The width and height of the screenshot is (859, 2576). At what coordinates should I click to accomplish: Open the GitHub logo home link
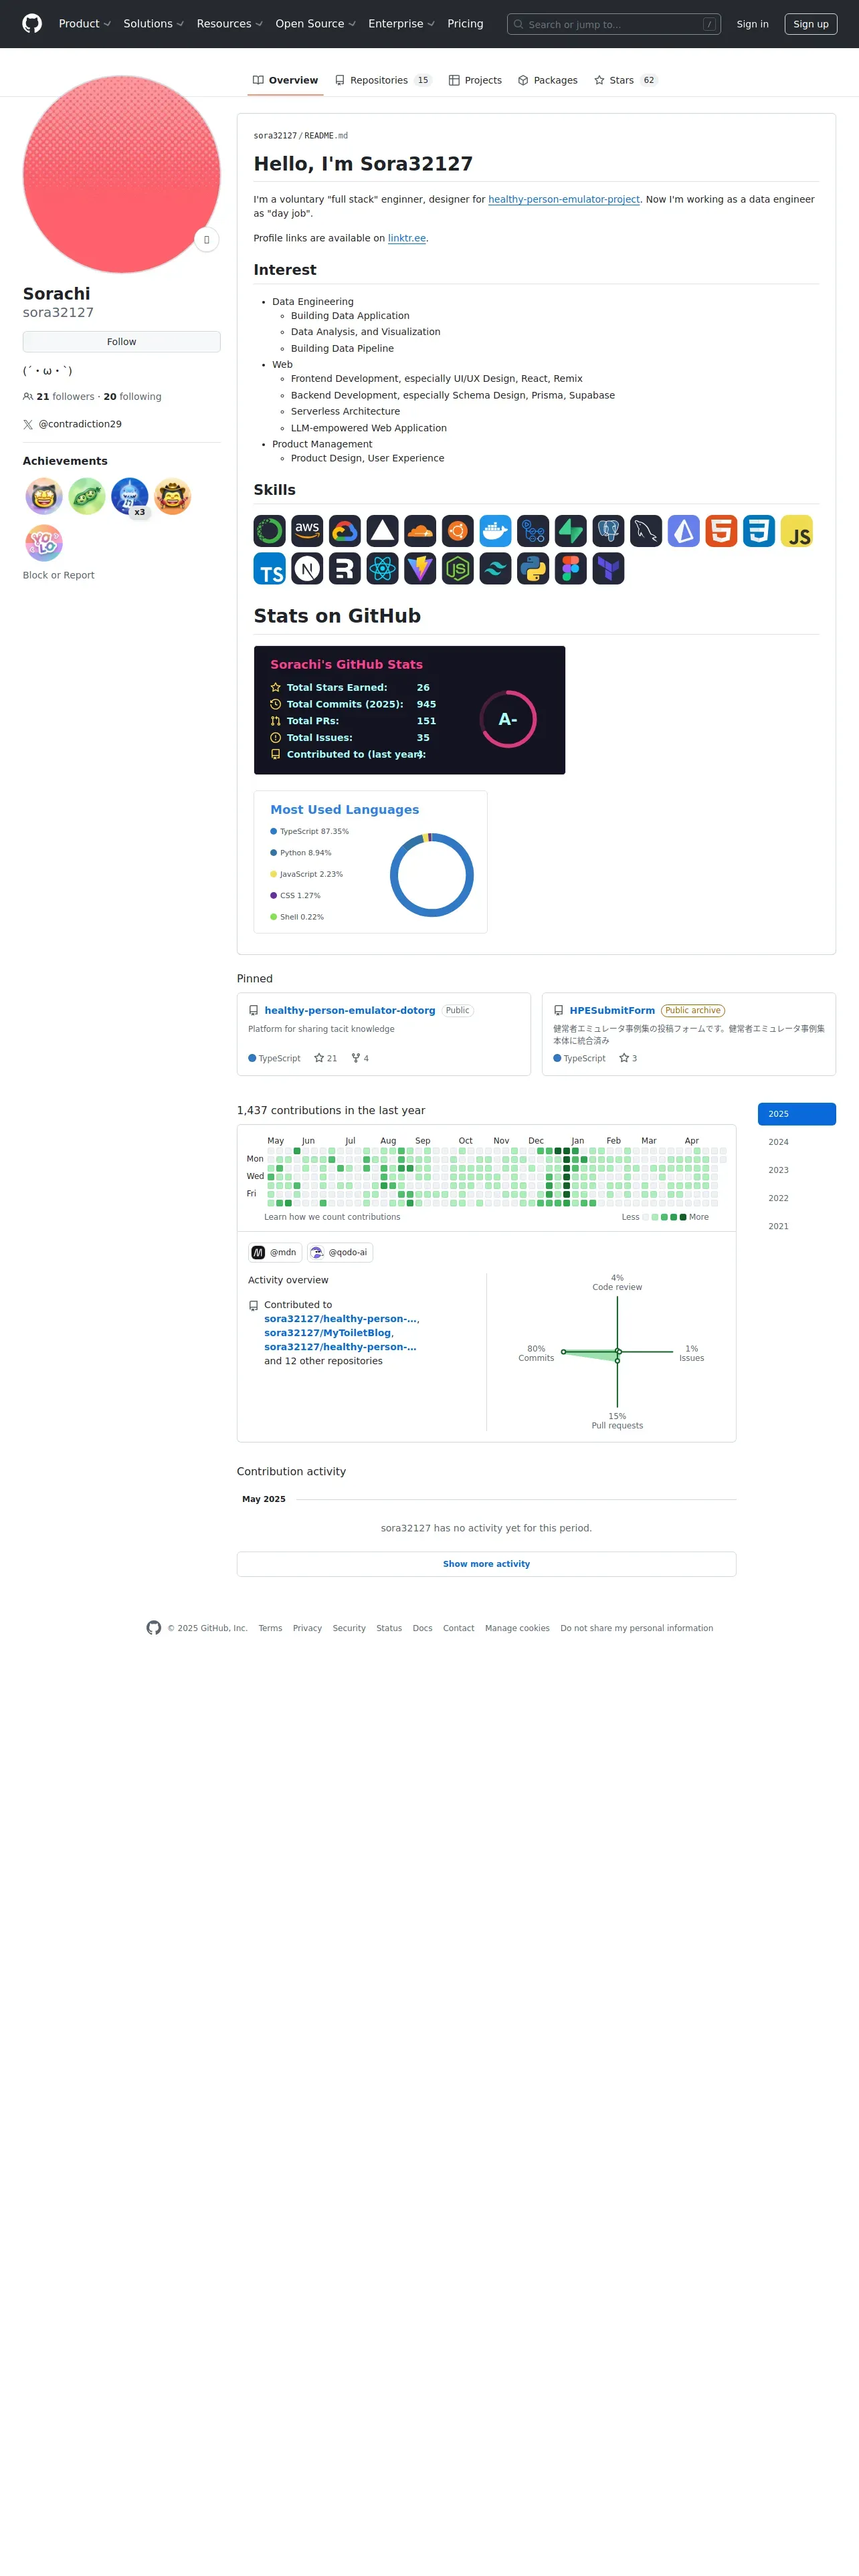(32, 24)
